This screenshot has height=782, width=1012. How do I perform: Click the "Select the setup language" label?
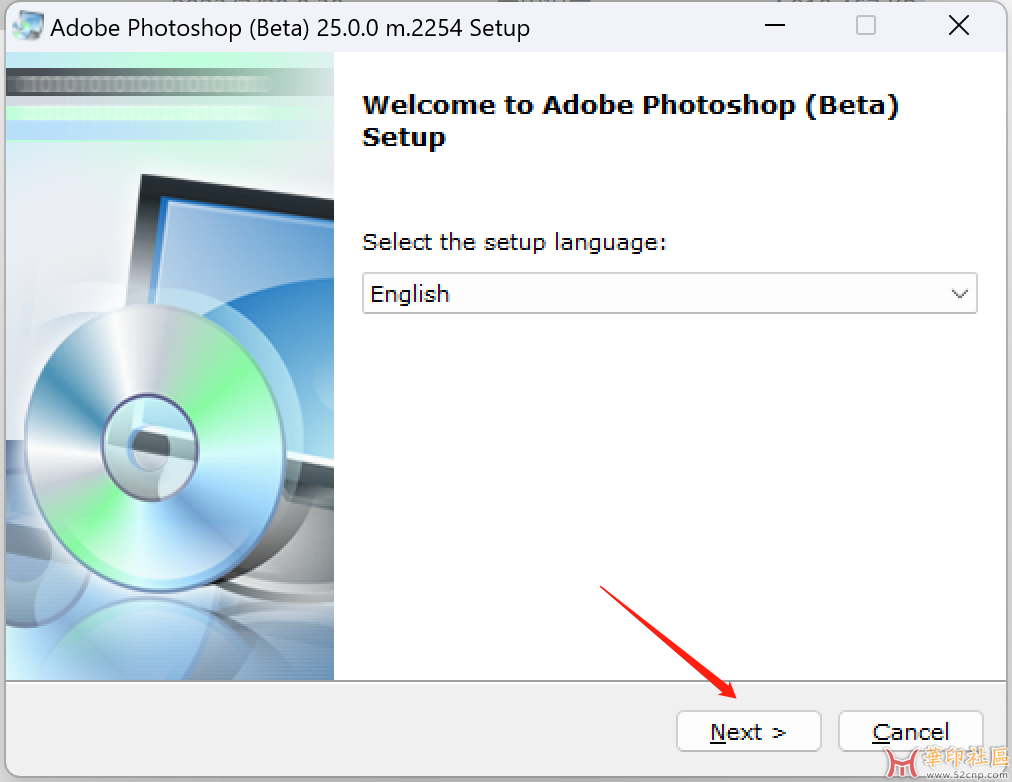[x=514, y=242]
